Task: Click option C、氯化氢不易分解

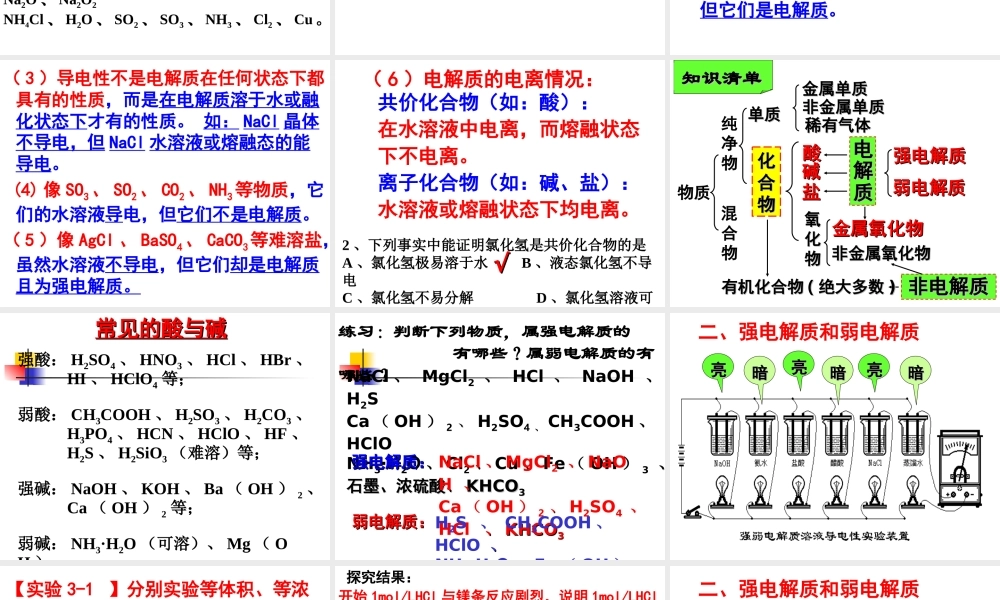Action: click(x=408, y=298)
